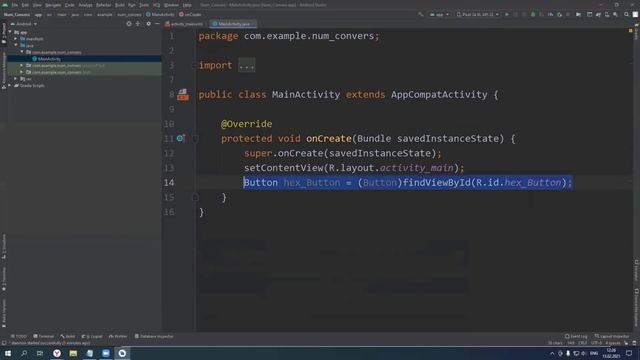This screenshot has height=360, width=640.
Task: Click the locate current file target icon
Action: tap(129, 24)
